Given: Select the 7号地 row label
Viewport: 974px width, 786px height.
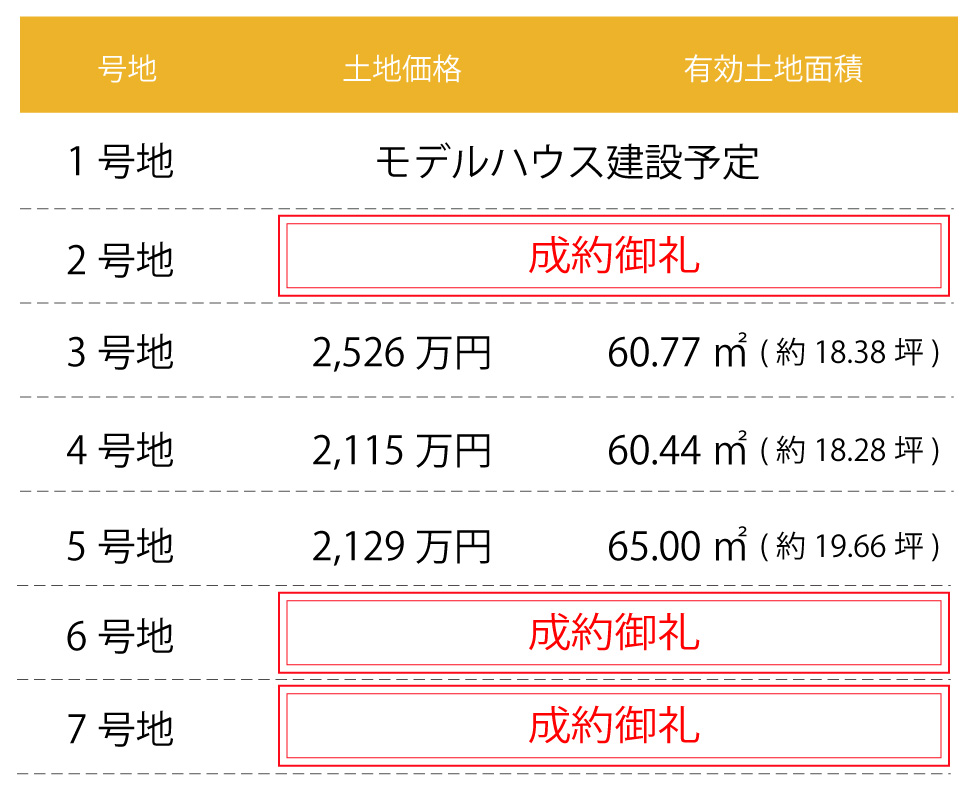Looking at the screenshot, I should (x=120, y=729).
